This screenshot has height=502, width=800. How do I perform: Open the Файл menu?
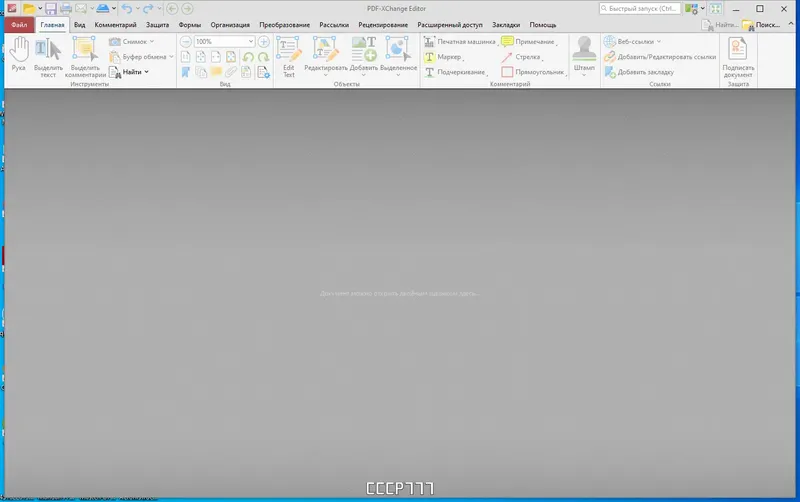19,24
